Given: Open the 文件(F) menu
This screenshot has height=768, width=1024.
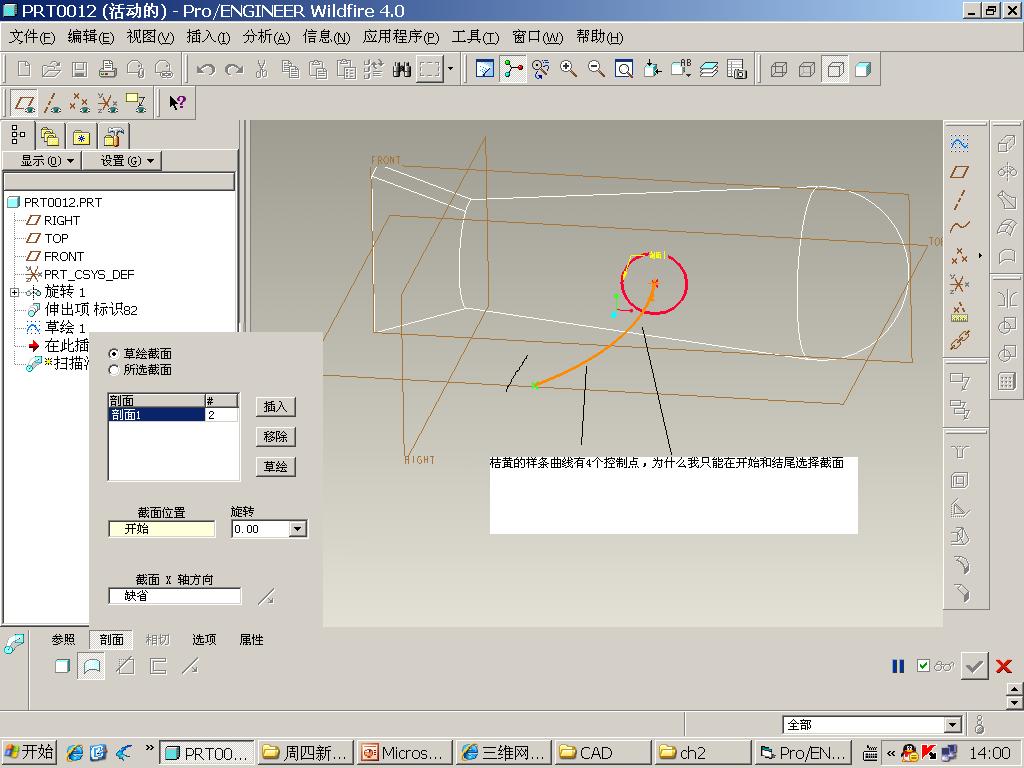Looking at the screenshot, I should pos(31,37).
